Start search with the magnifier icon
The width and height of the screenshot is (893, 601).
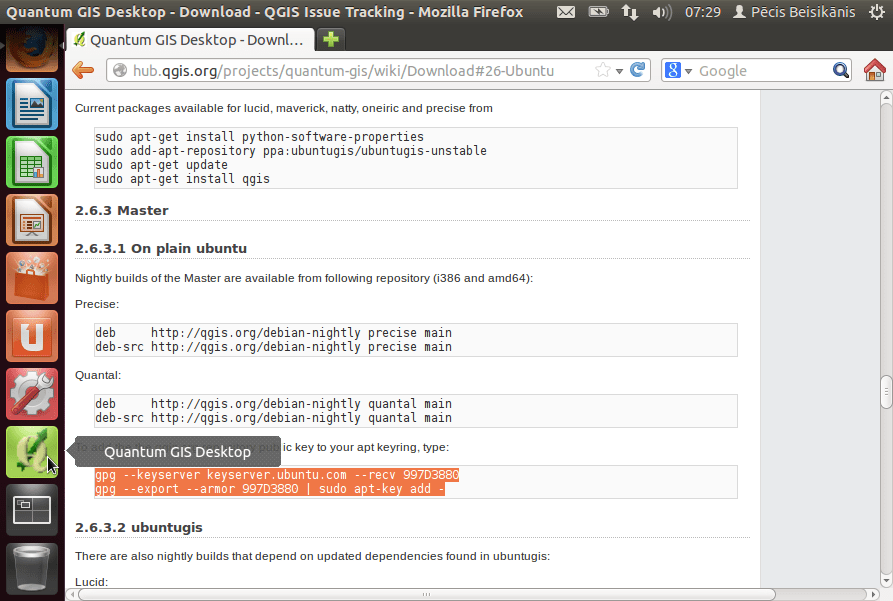841,71
